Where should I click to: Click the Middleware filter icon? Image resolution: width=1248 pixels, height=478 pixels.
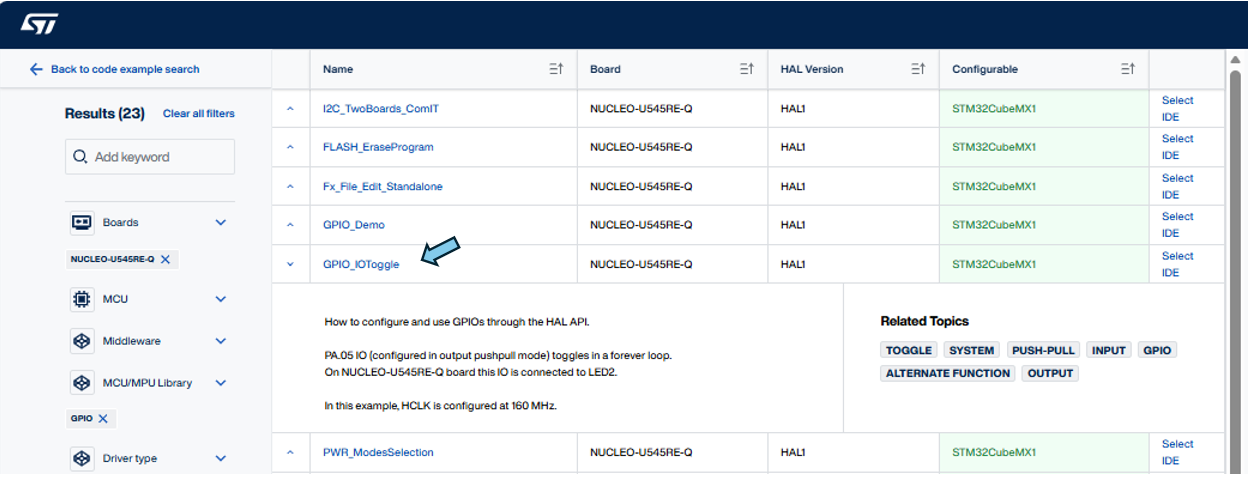tap(81, 341)
